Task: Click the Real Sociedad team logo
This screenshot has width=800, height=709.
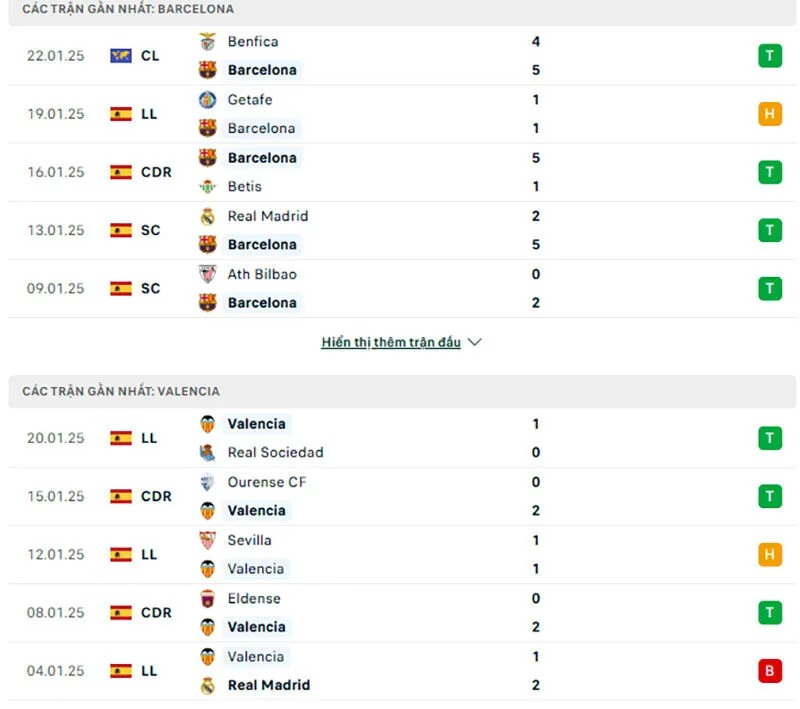Action: point(208,452)
